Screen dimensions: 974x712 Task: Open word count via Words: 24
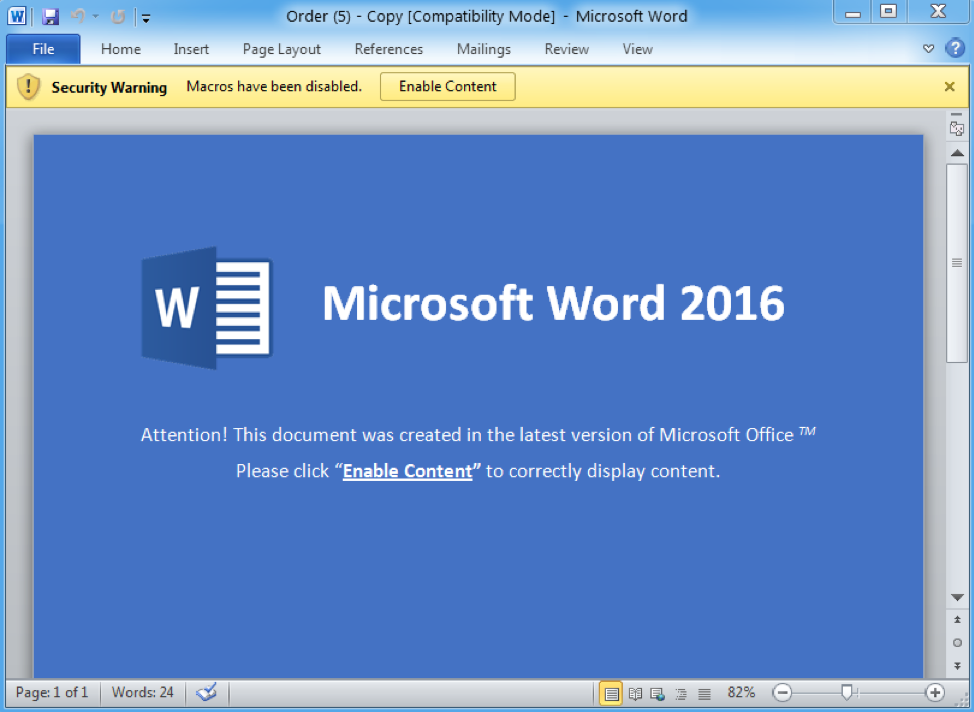142,692
